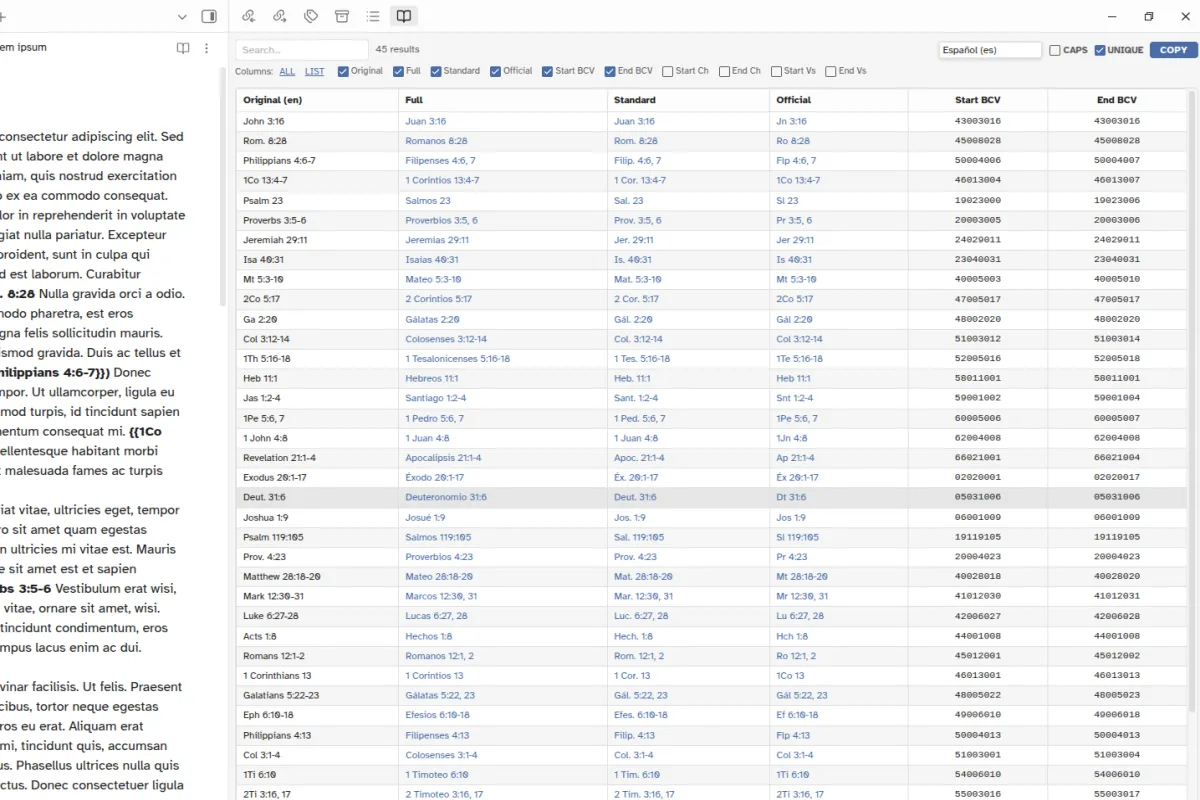This screenshot has width=1200, height=800.
Task: Open the 1 Corintios 13:4-7 full link
Action: (442, 181)
